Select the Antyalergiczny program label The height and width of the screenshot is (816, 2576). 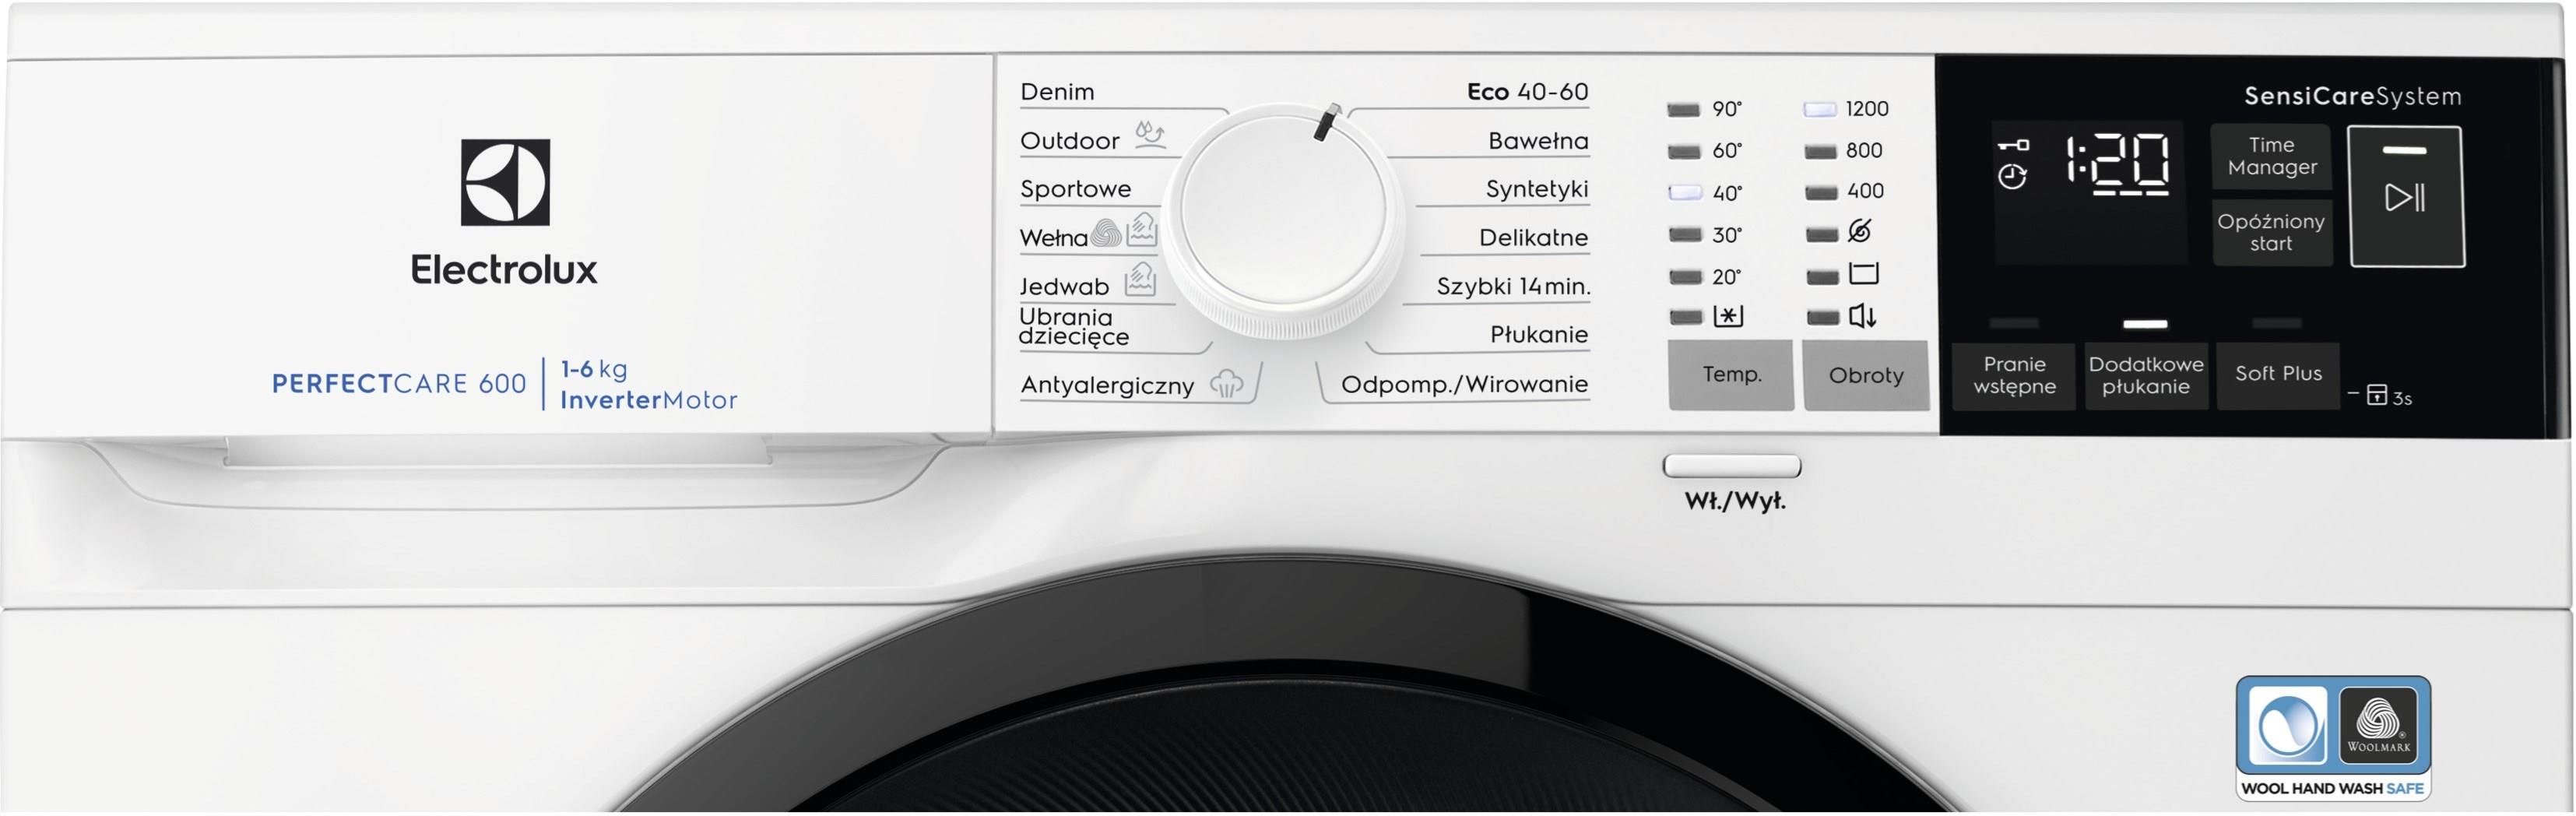tap(1107, 385)
